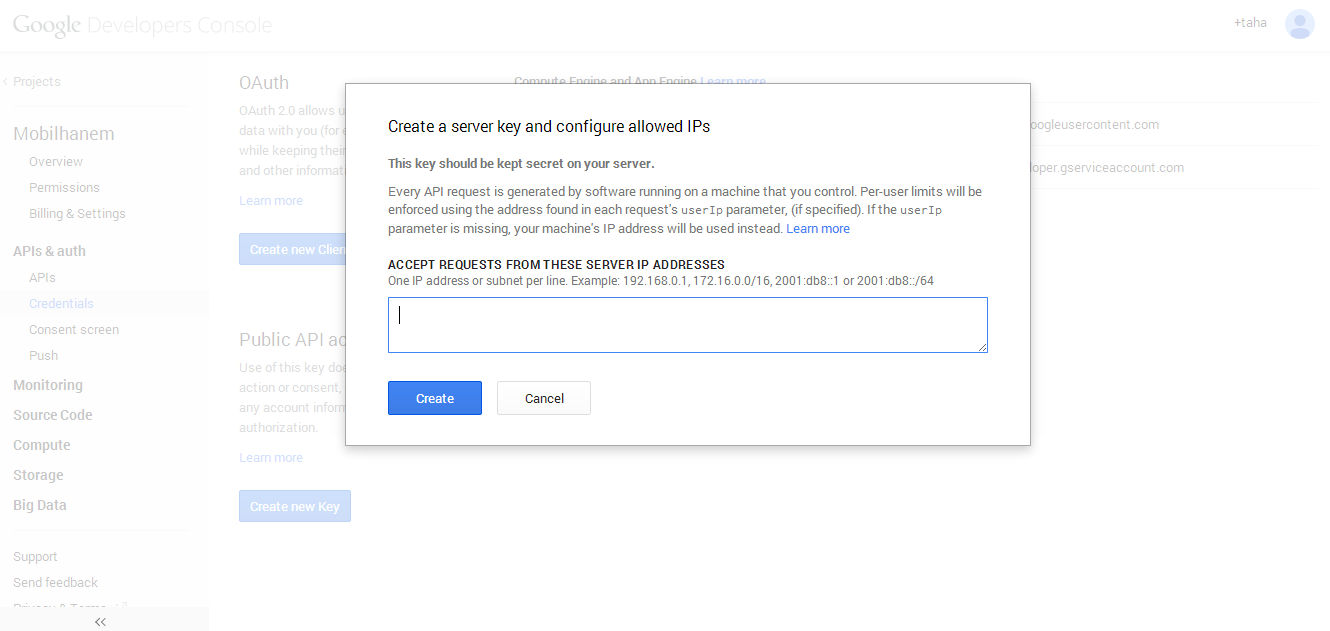The image size is (1330, 631).
Task: Click the resize handle of the IP textarea
Action: coord(982,347)
